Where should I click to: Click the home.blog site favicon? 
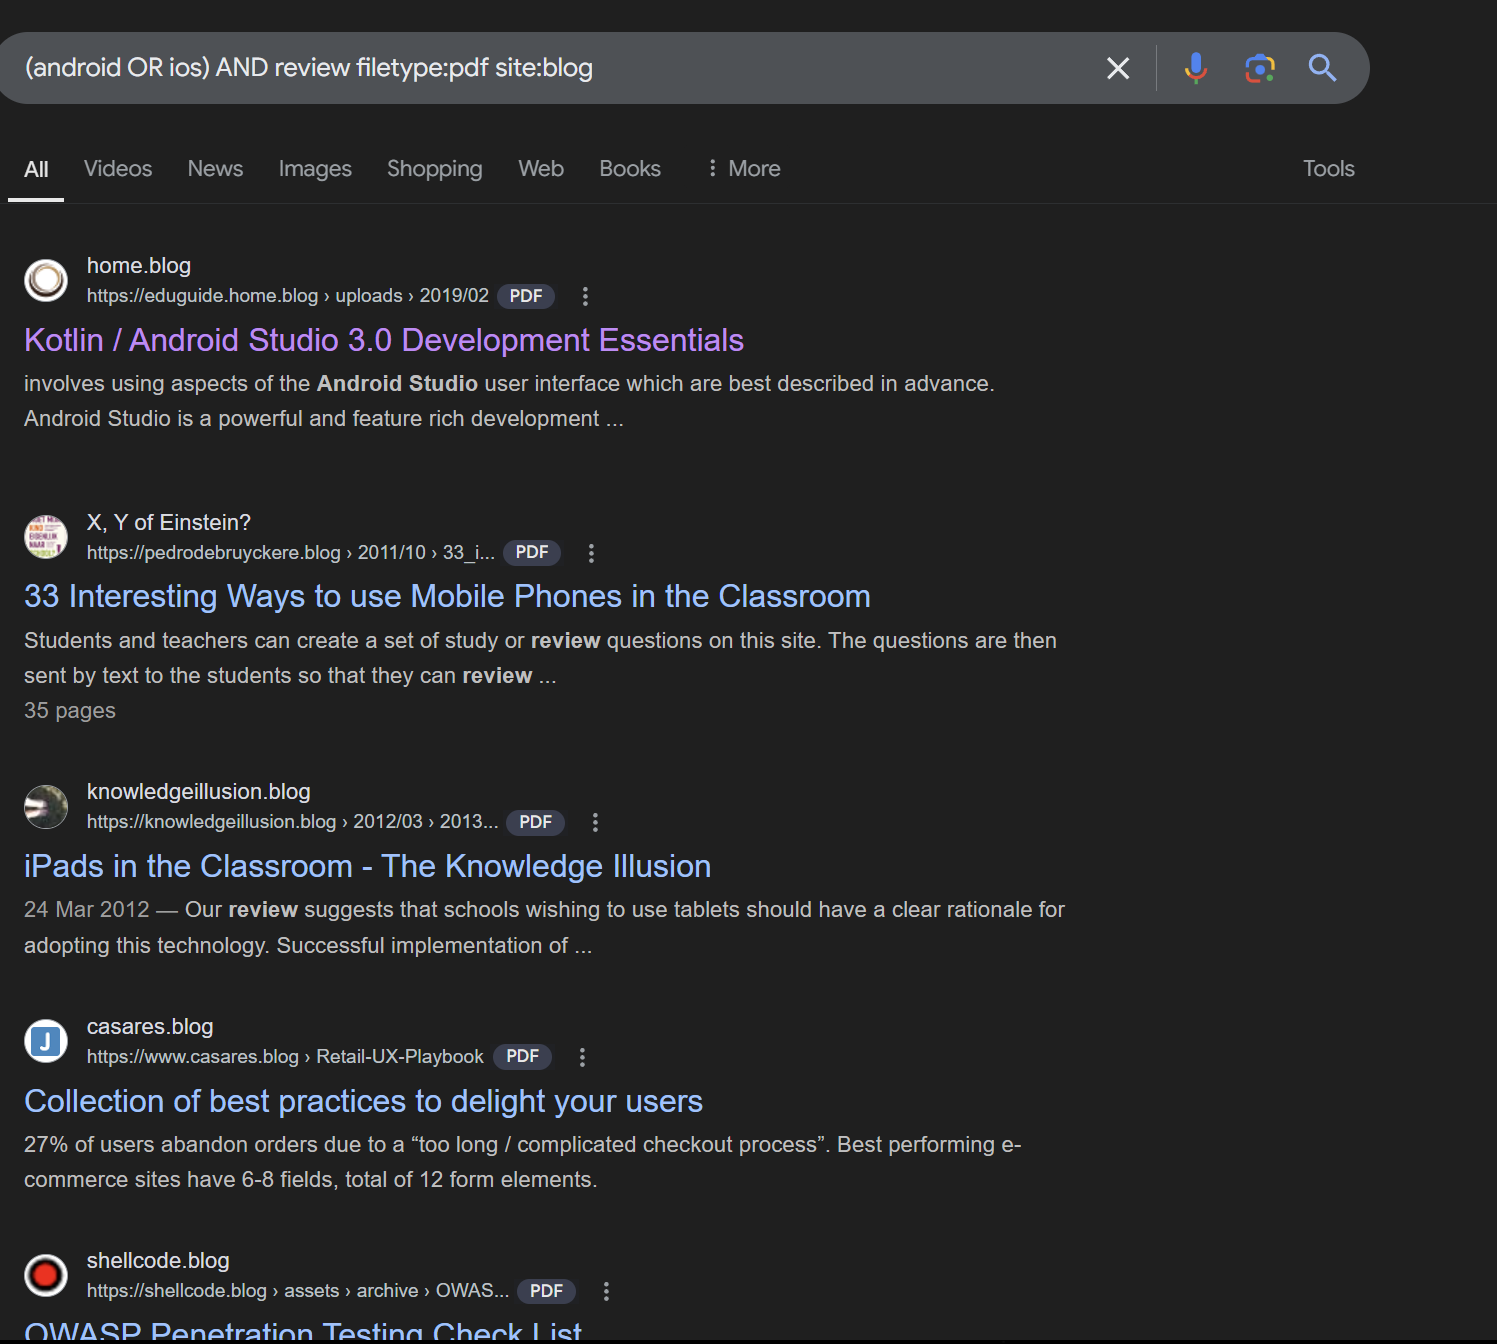click(x=46, y=280)
